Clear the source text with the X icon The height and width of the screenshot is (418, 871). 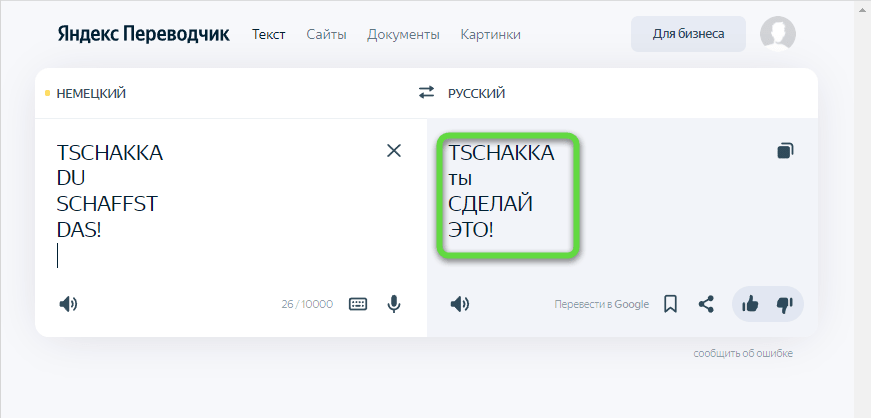pyautogui.click(x=394, y=151)
